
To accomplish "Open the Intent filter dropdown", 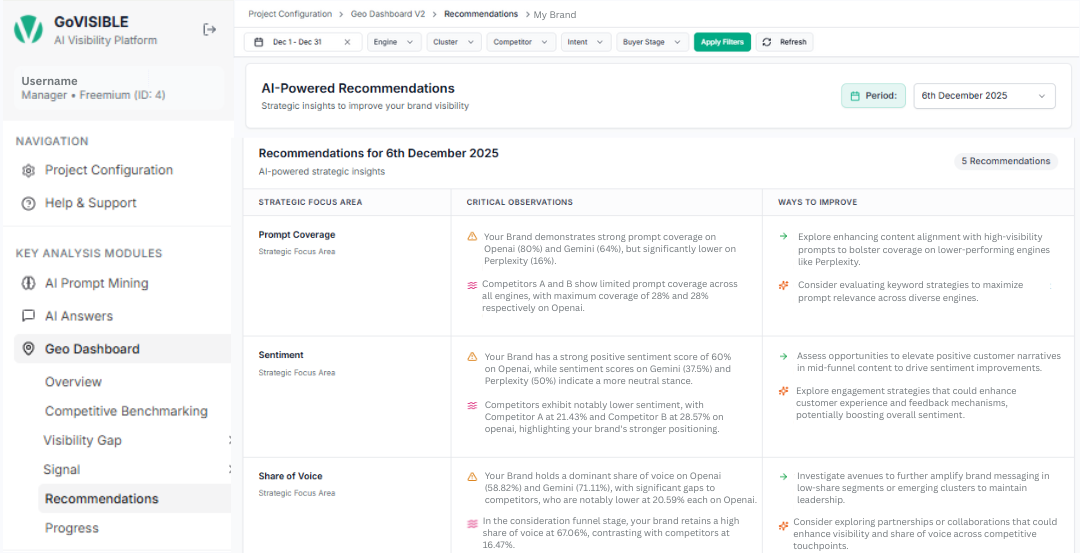I will coord(585,42).
